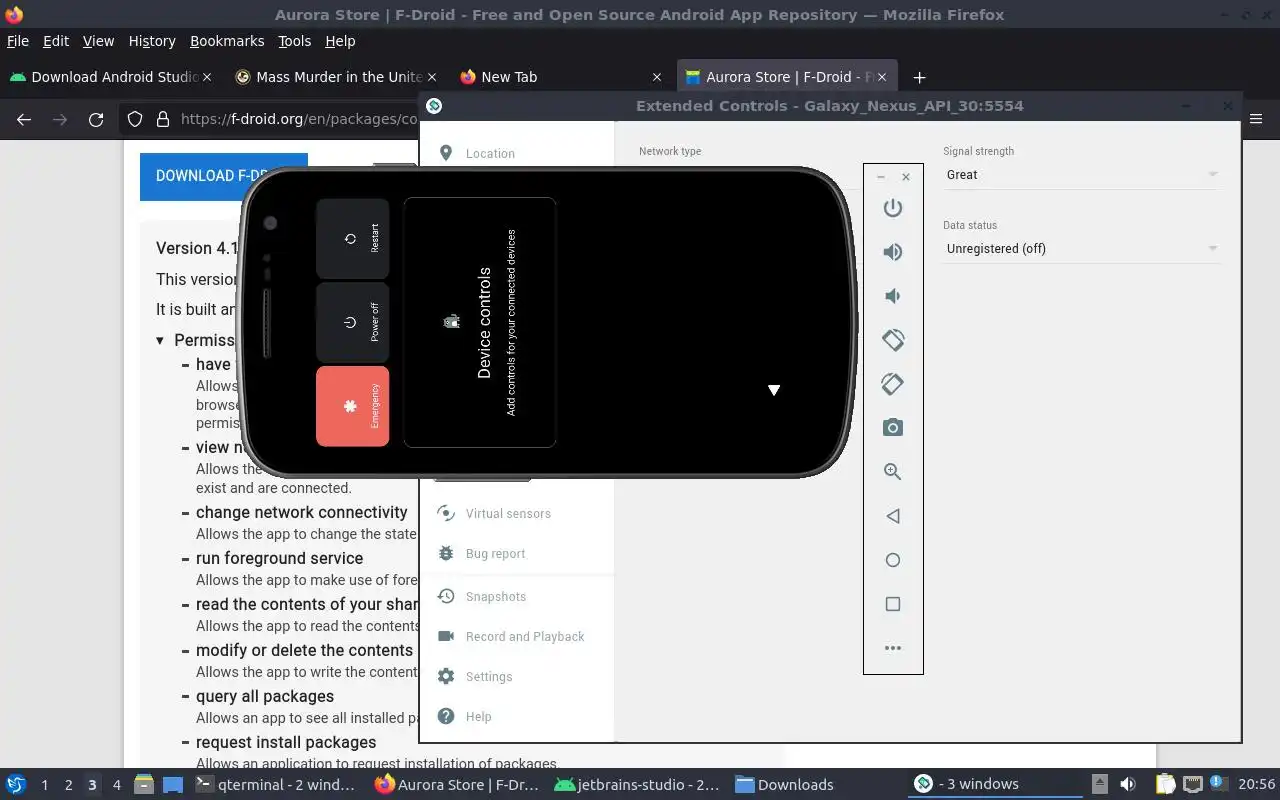The width and height of the screenshot is (1280, 800).
Task: Open Data status dropdown showing Unregistered (off)
Action: point(1081,249)
